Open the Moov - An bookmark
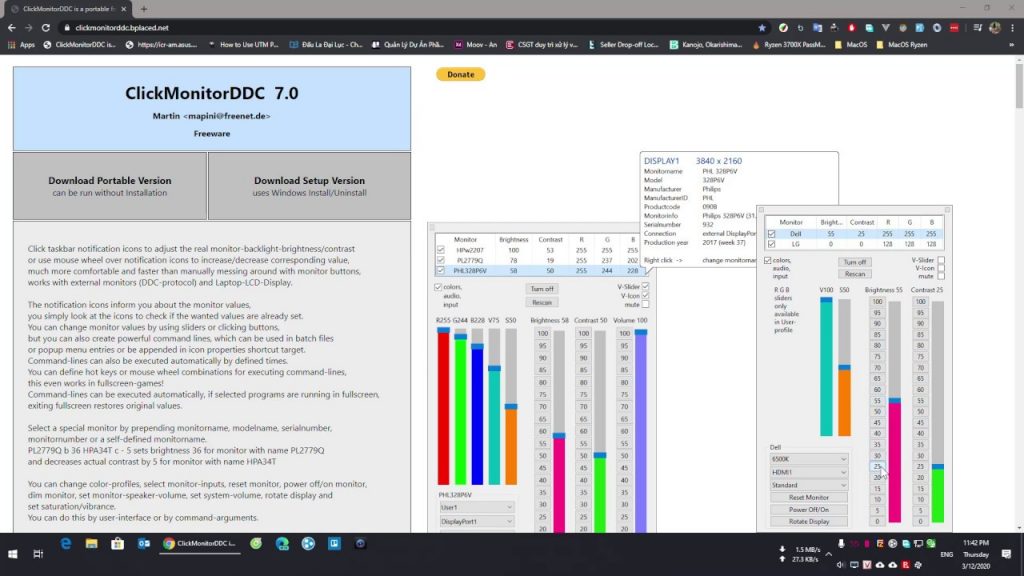 point(475,45)
